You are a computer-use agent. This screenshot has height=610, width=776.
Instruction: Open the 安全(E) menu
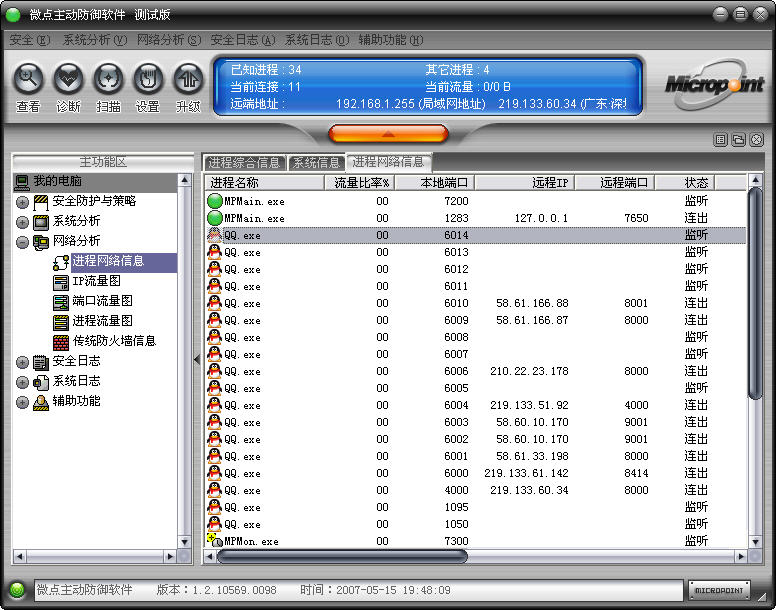point(30,40)
